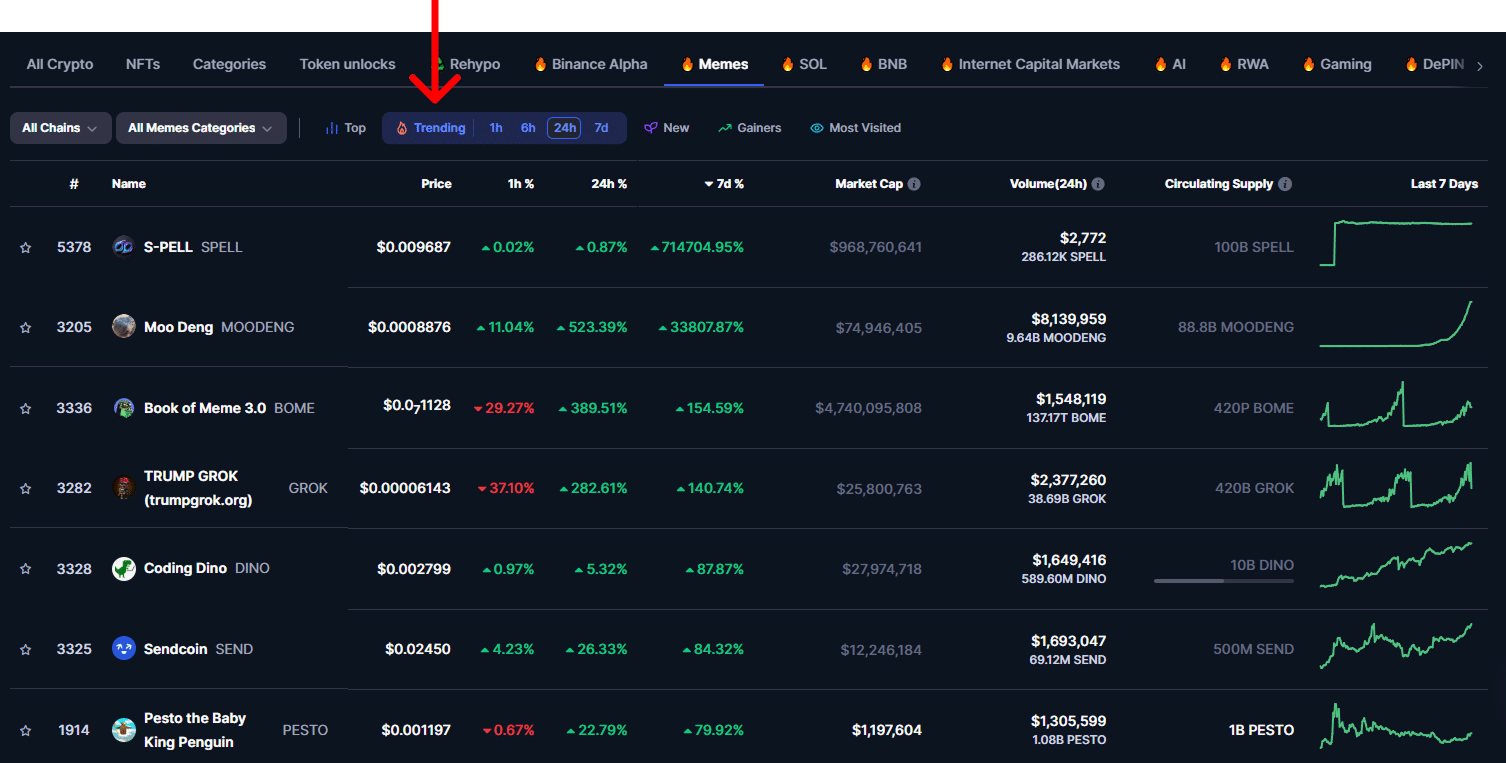This screenshot has height=763, width=1506.
Task: Show Most Visited list
Action: click(856, 128)
